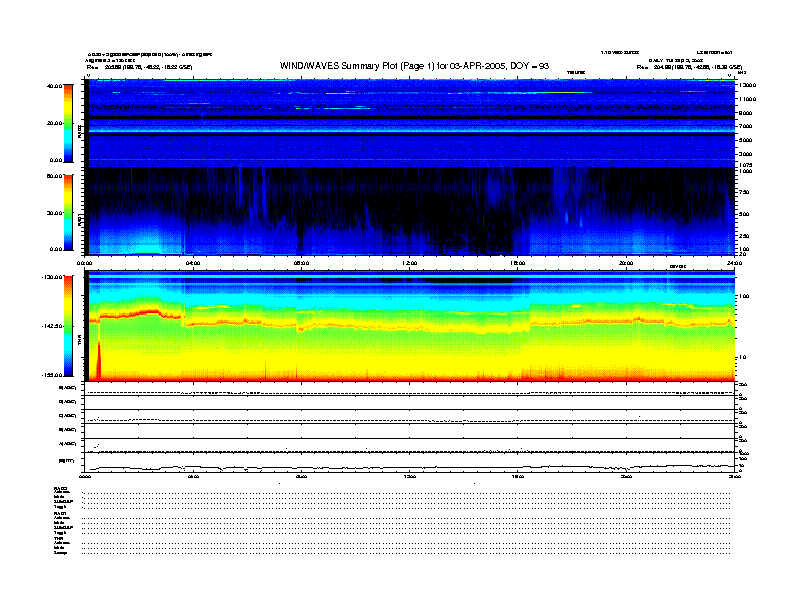Viewport: 792px width, 612px height.
Task: Click the green-yellow TNR spectrogram panel
Action: tap(410, 326)
